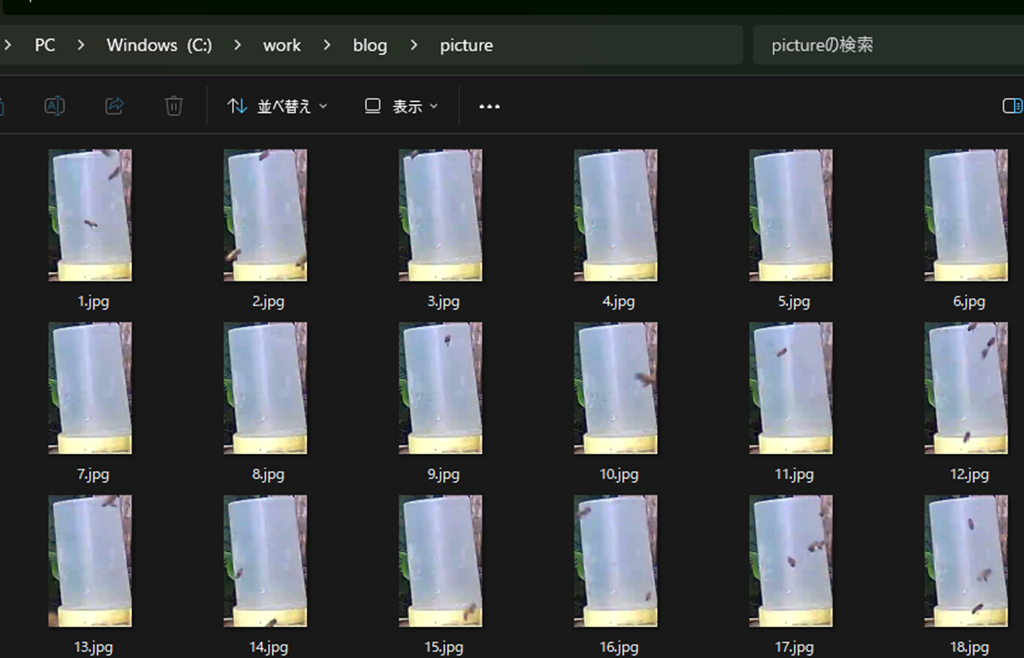Expand chevron after blog breadcrumb
Viewport: 1024px width, 658px height.
[x=413, y=45]
